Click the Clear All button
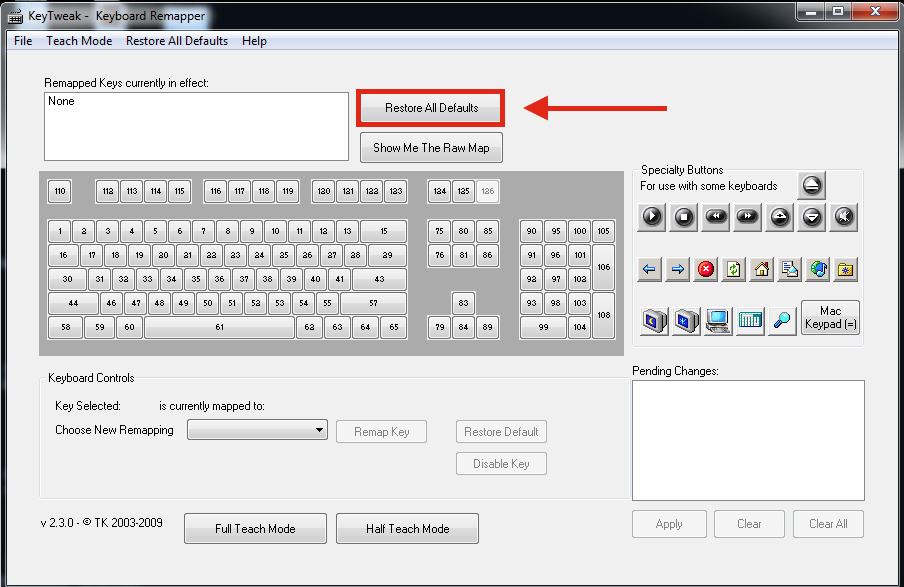 [x=828, y=524]
